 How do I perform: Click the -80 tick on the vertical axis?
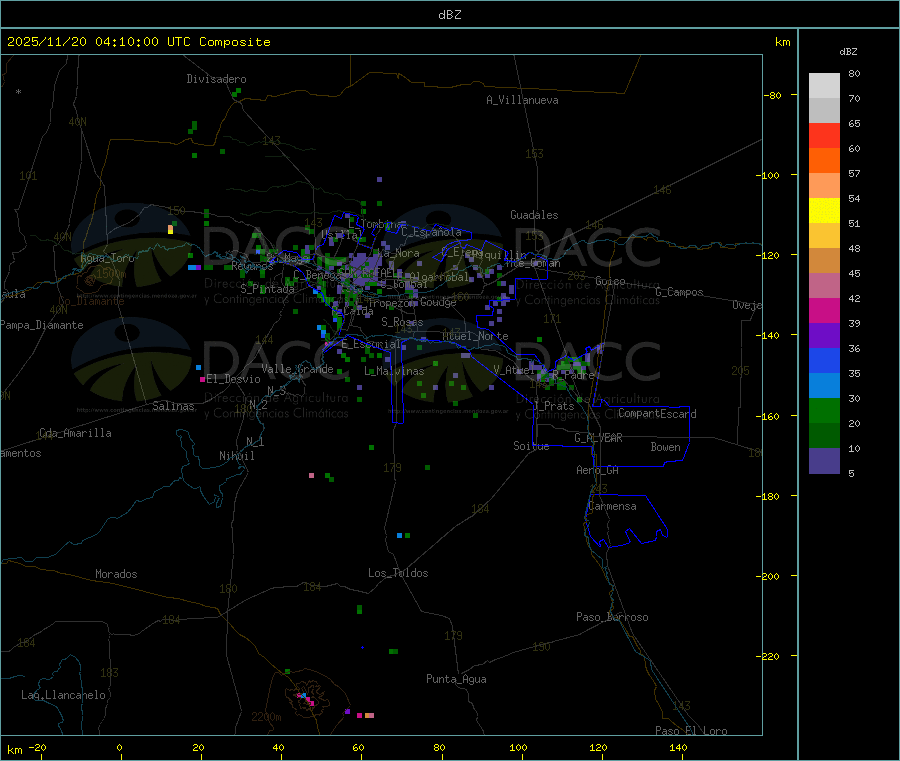[x=772, y=95]
